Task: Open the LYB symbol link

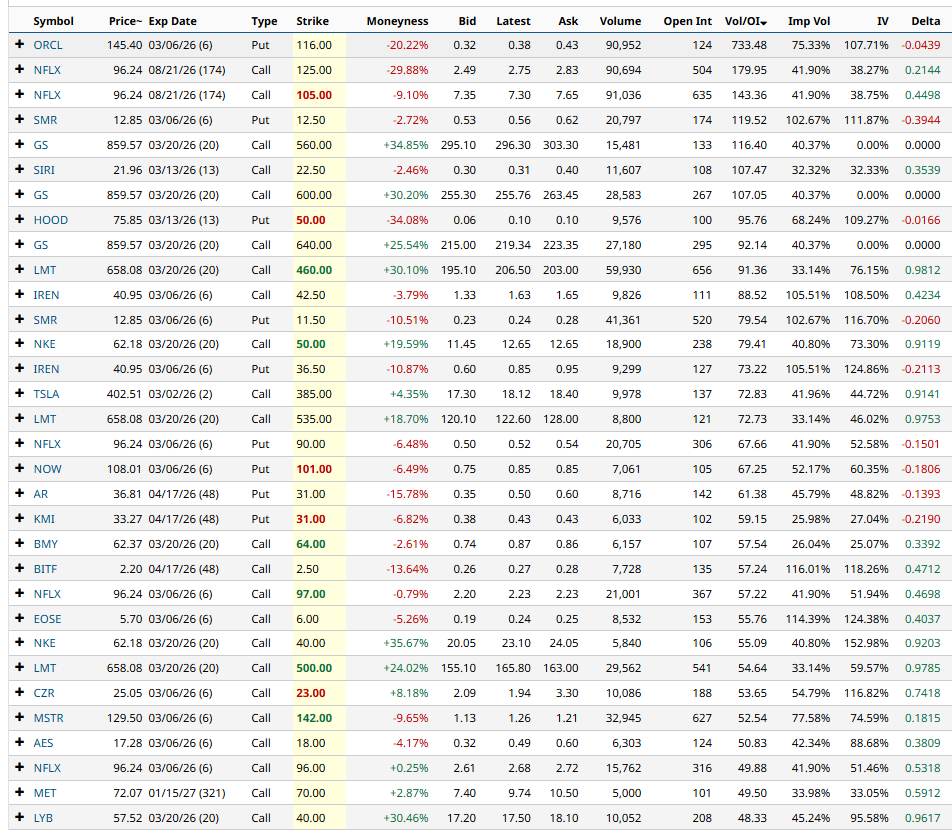Action: [43, 818]
